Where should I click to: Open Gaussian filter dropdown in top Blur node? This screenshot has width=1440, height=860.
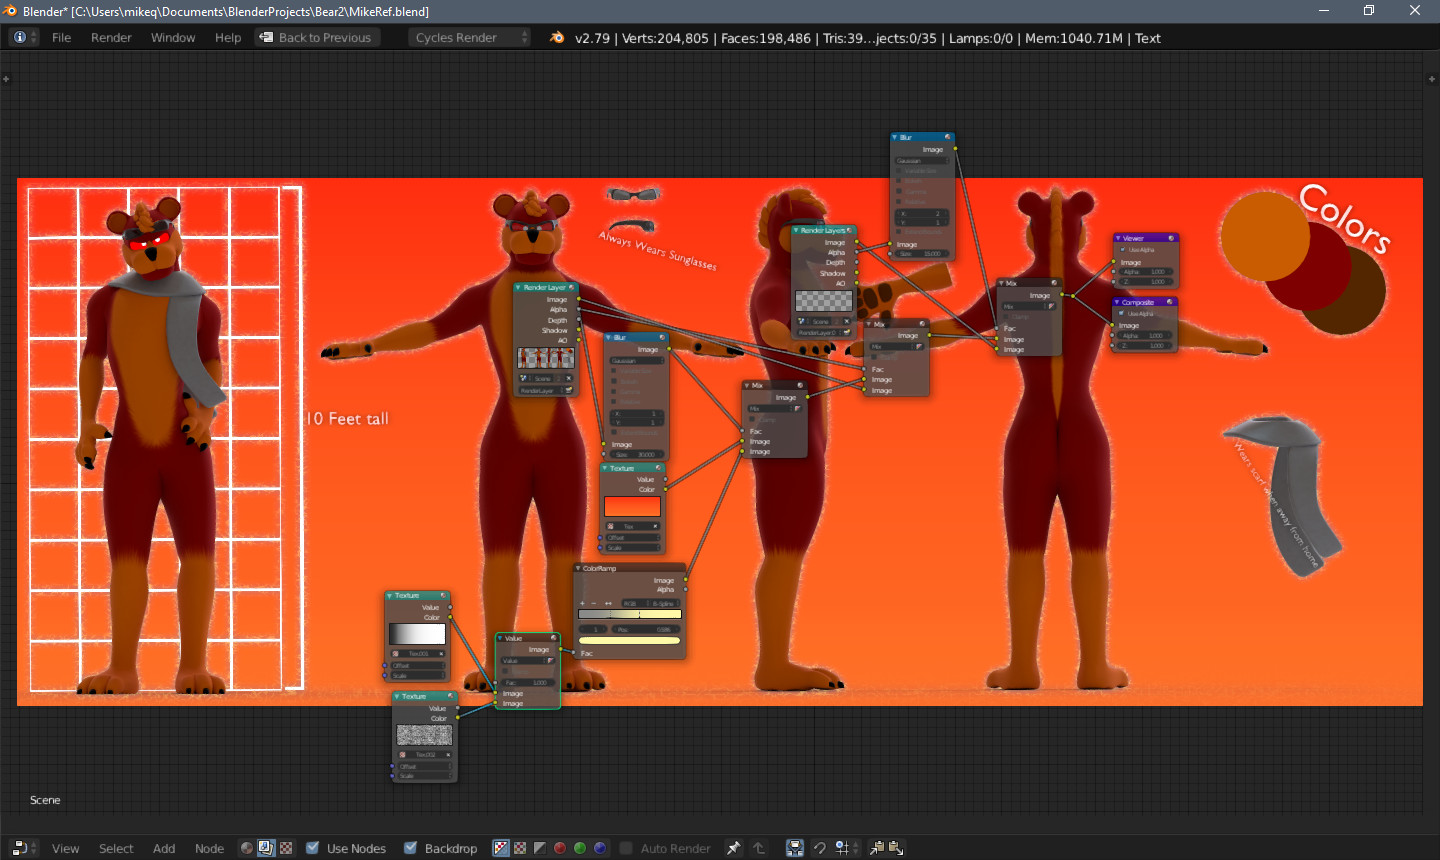(x=921, y=160)
